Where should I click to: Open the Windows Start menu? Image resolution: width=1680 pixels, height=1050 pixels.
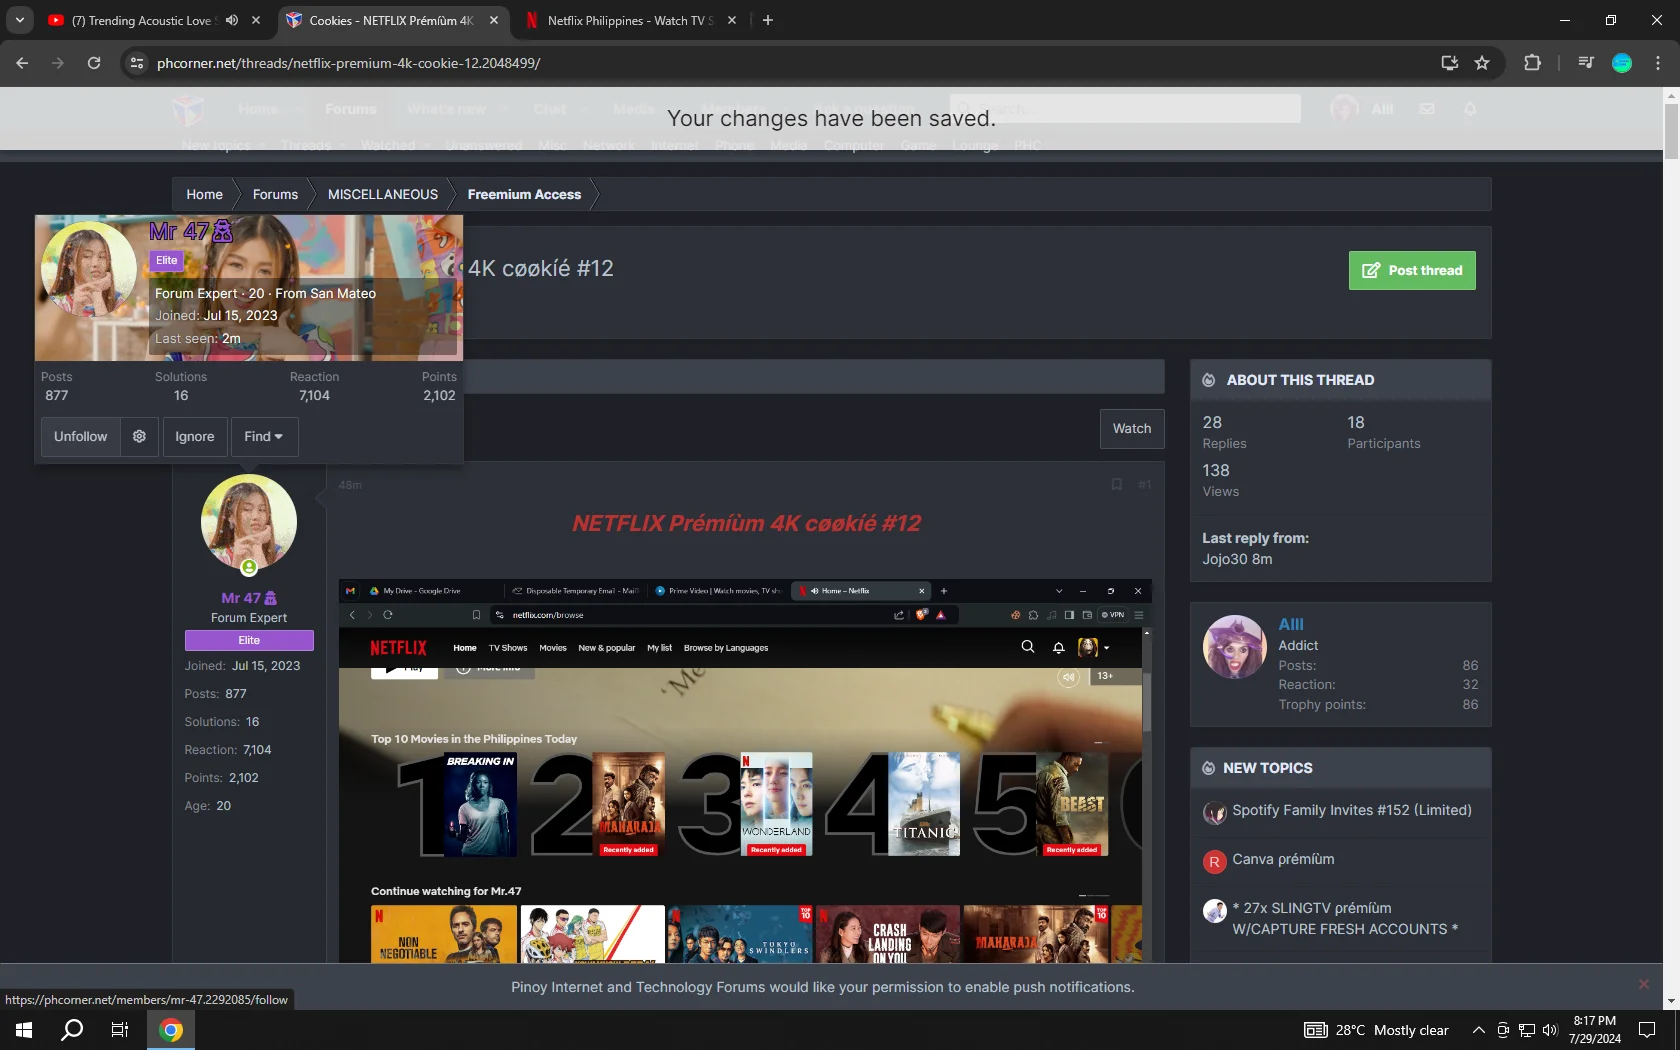click(24, 1030)
